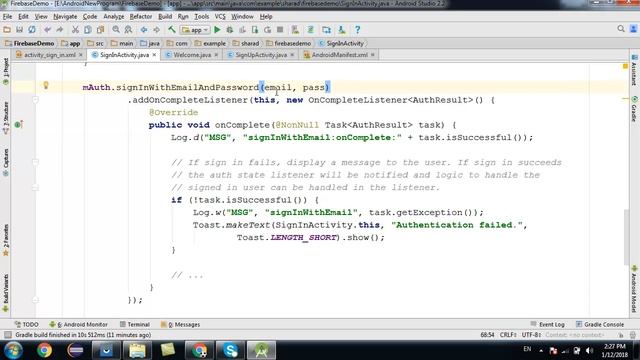Click the UTF-8 encoding selector
640x360 pixels.
pos(531,335)
